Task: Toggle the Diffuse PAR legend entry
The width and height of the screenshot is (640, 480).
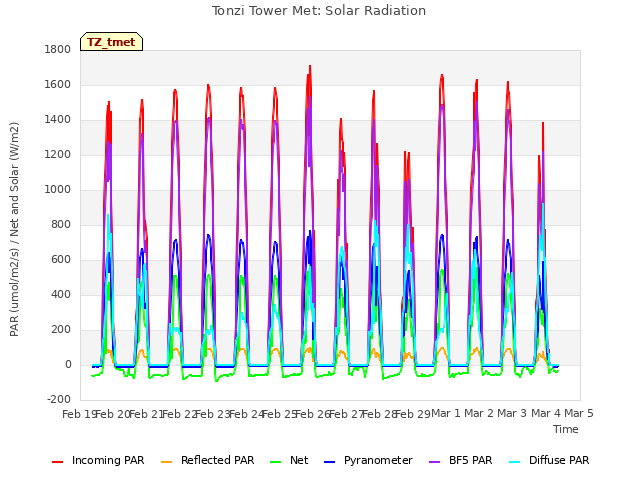Action: (549, 460)
